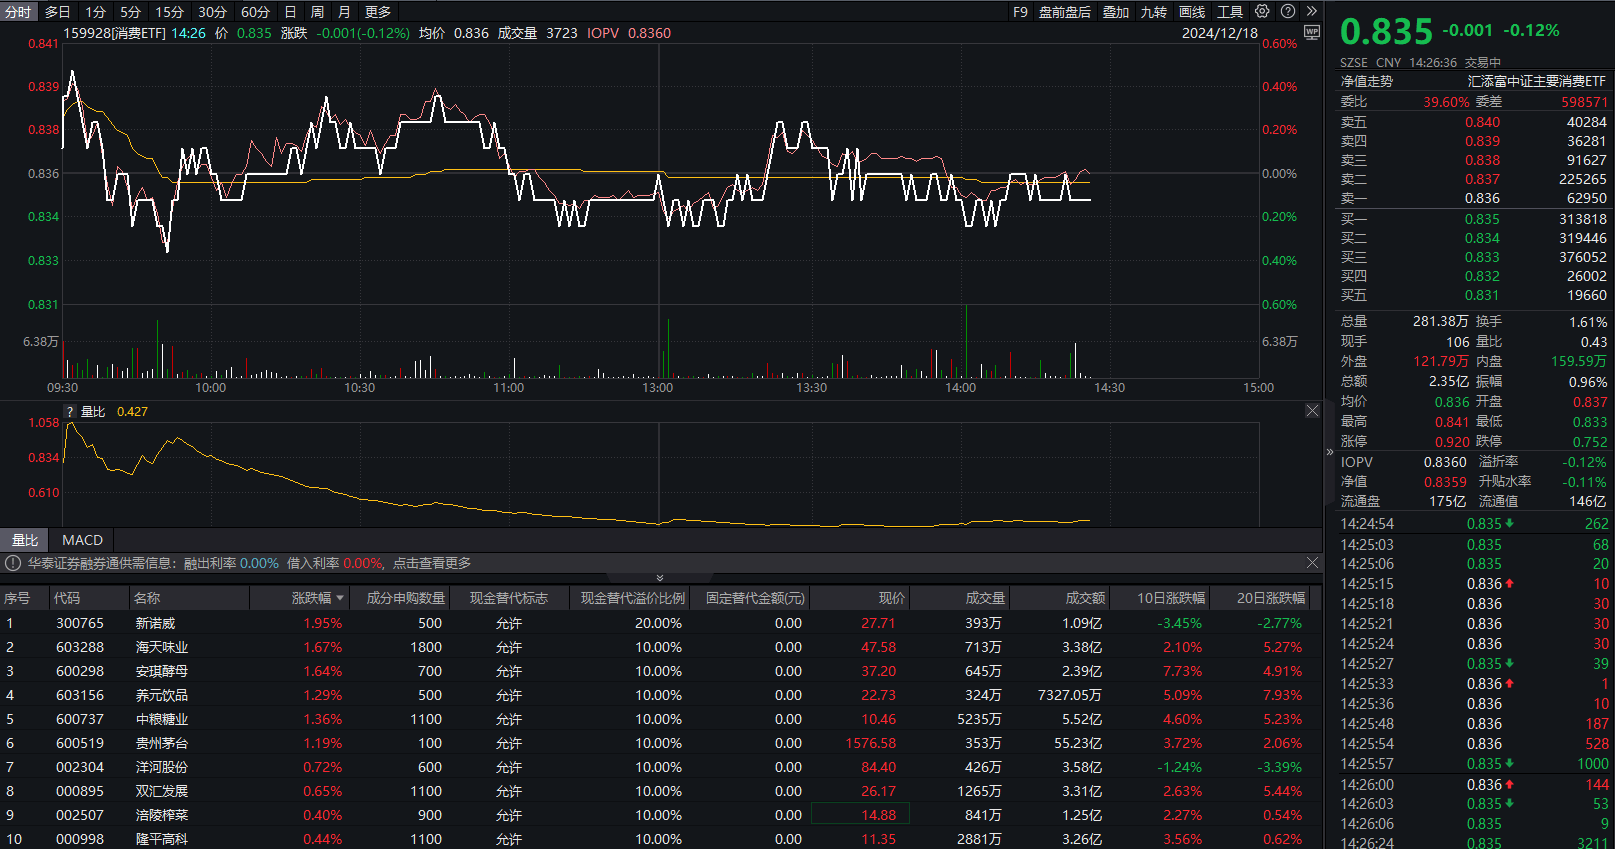
Task: Open the settings gear icon
Action: click(x=1262, y=12)
